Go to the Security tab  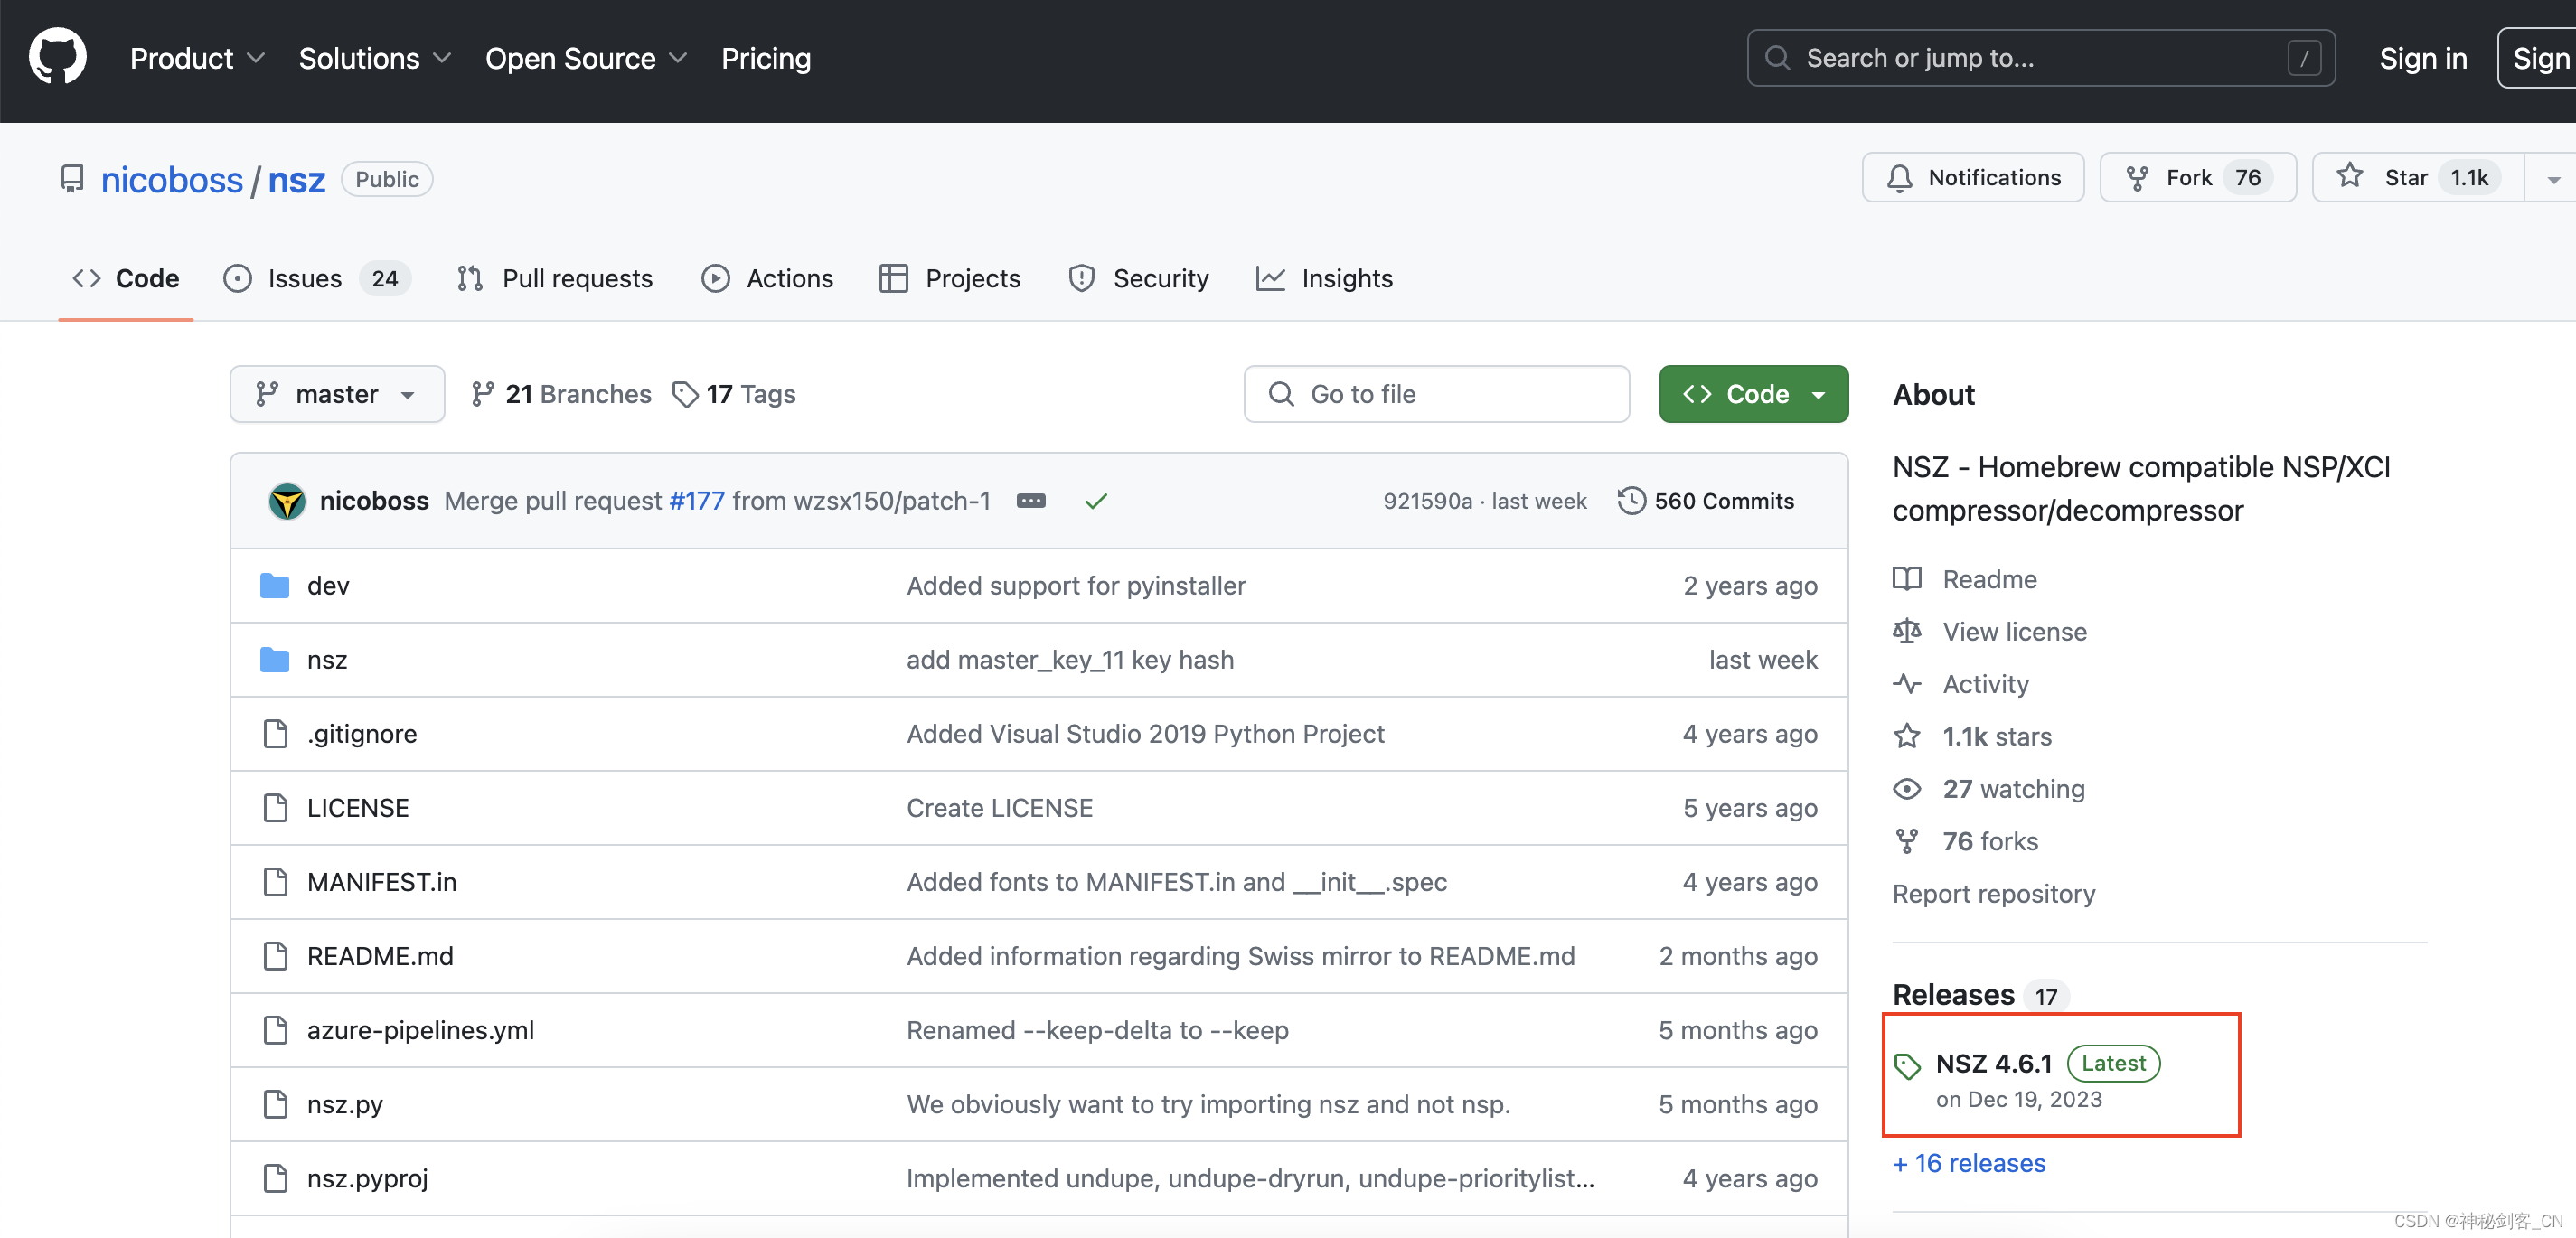tap(1139, 278)
